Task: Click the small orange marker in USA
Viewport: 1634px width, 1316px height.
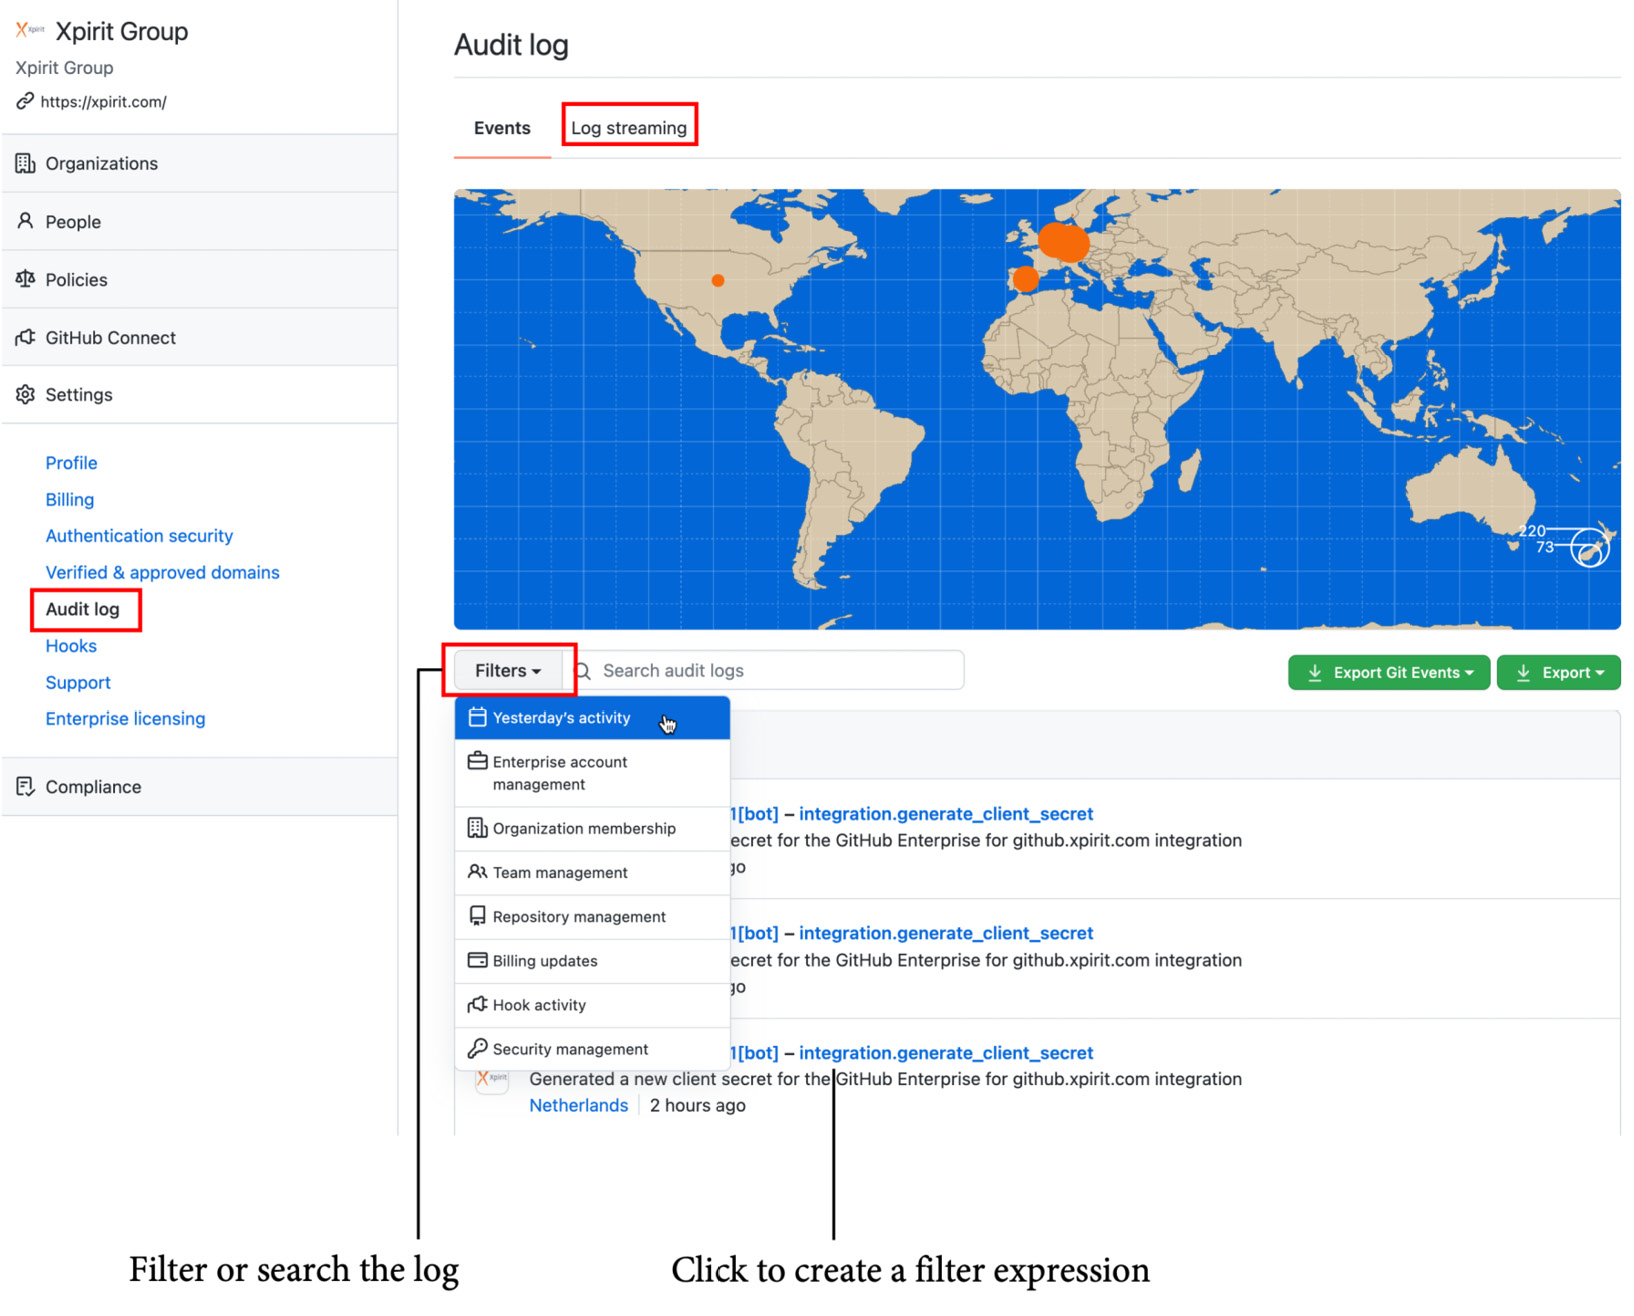Action: coord(718,280)
